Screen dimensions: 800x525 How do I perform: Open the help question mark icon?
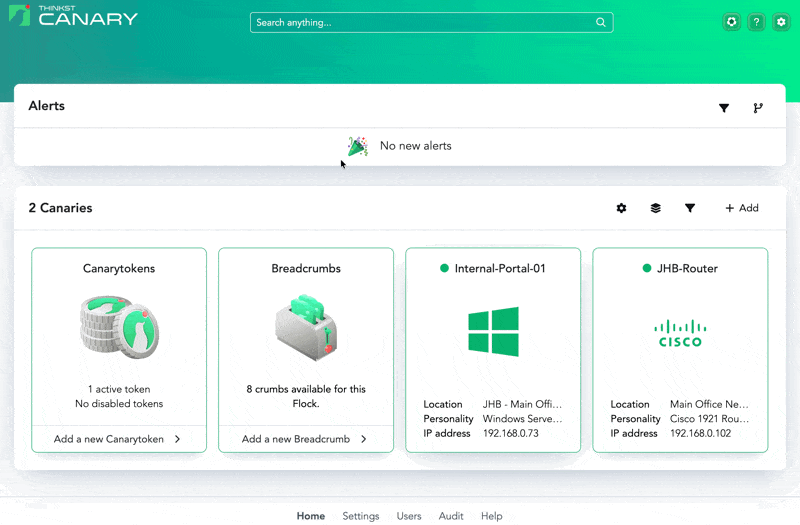756,22
